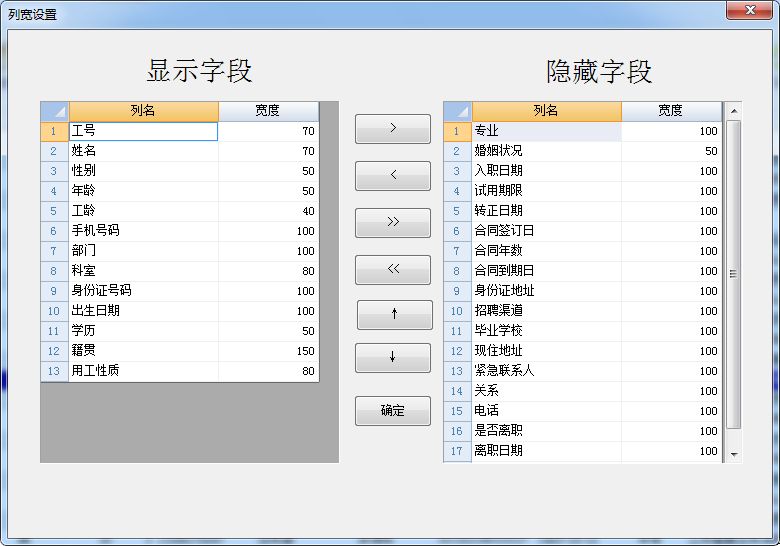Select 合同签订日 in hidden fields
This screenshot has height=546, width=780.
(x=546, y=231)
